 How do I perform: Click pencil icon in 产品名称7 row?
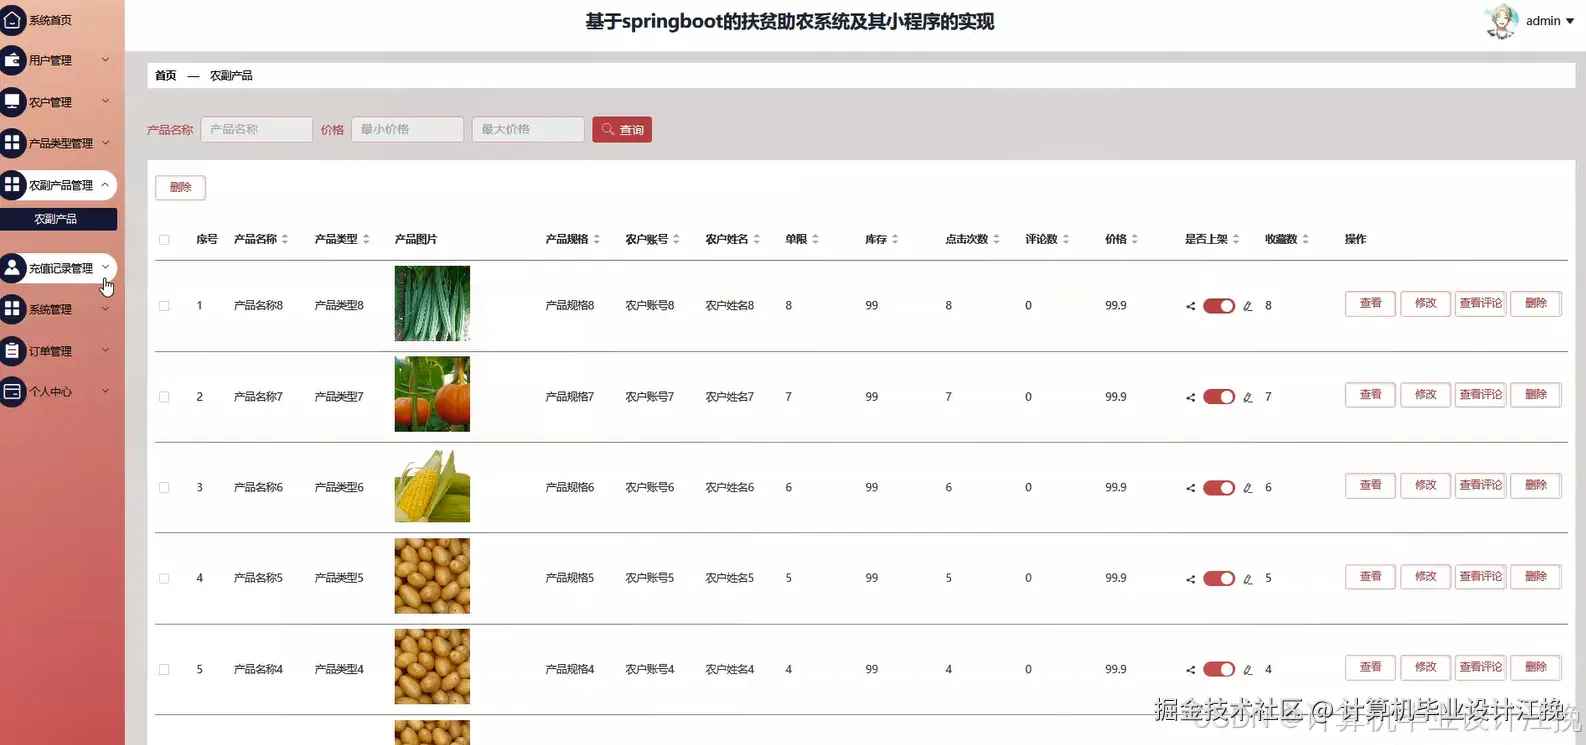pos(1248,397)
